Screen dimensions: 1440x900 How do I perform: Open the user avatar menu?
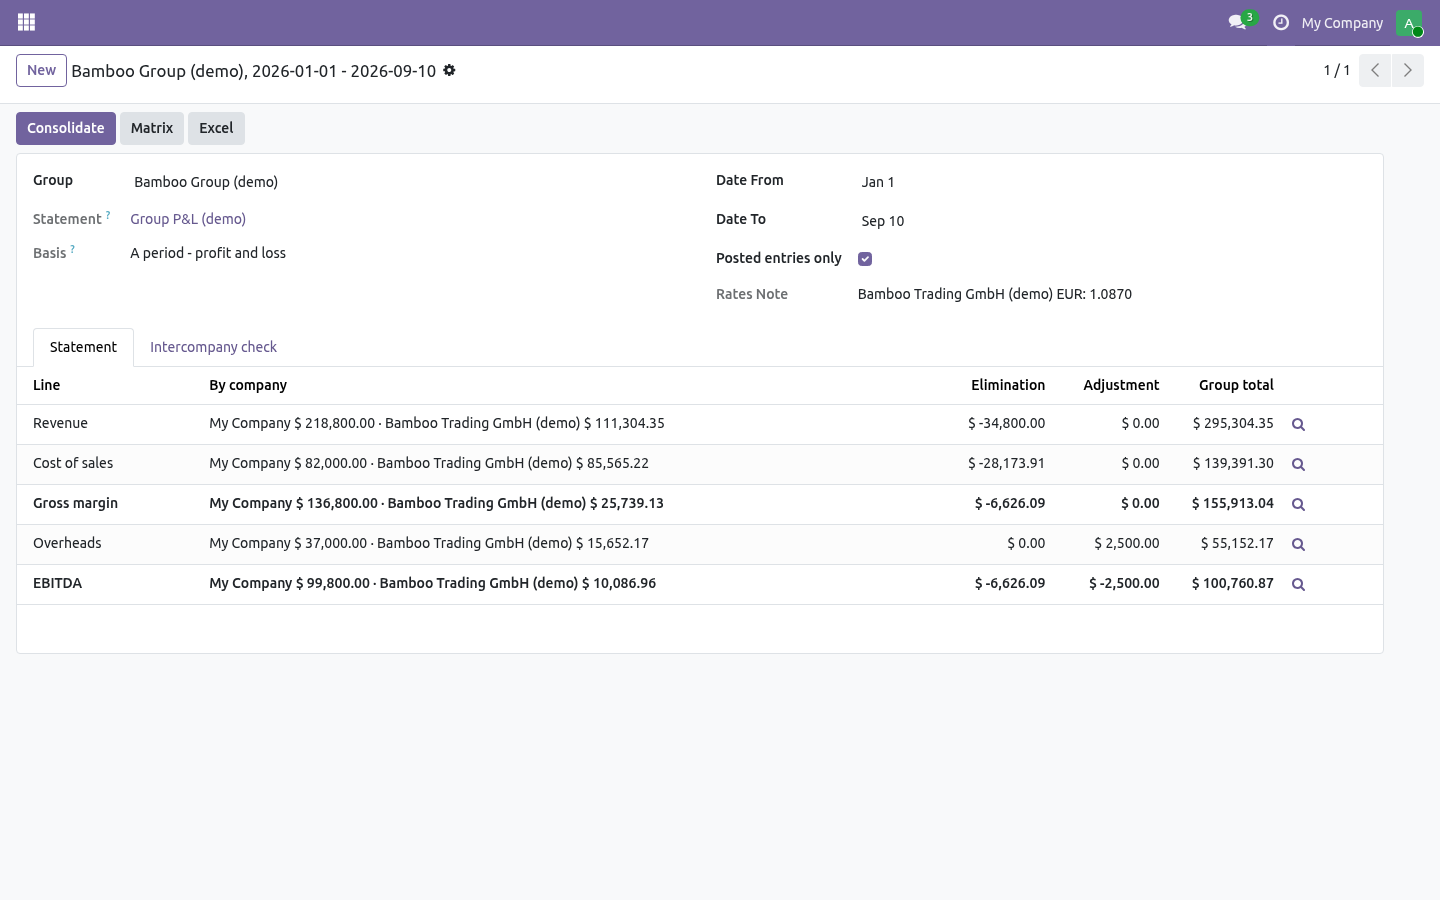tap(1409, 22)
